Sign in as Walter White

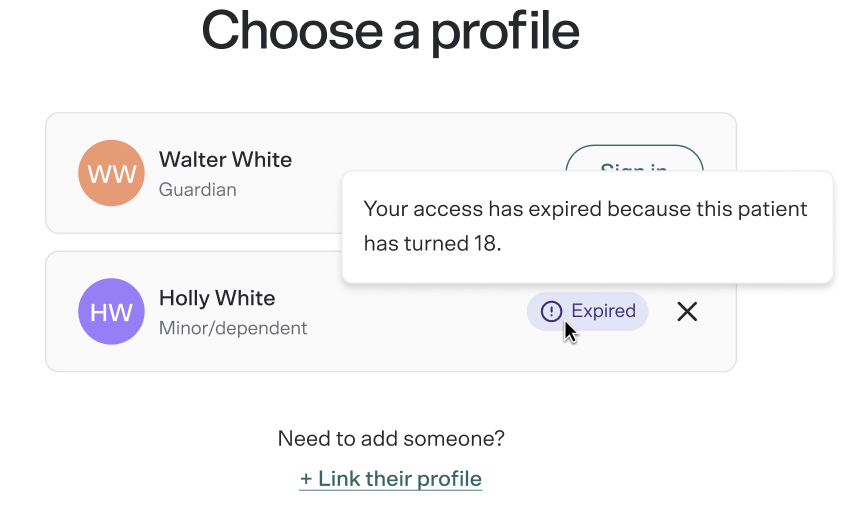click(634, 159)
